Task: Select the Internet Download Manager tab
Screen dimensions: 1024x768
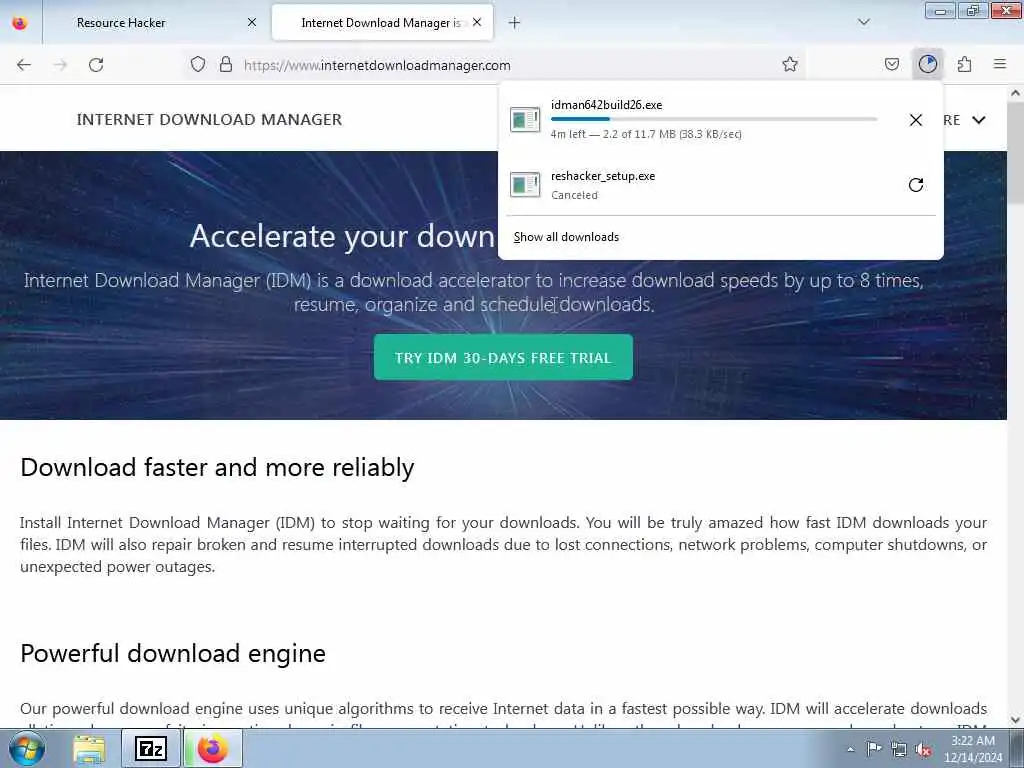Action: [x=382, y=22]
